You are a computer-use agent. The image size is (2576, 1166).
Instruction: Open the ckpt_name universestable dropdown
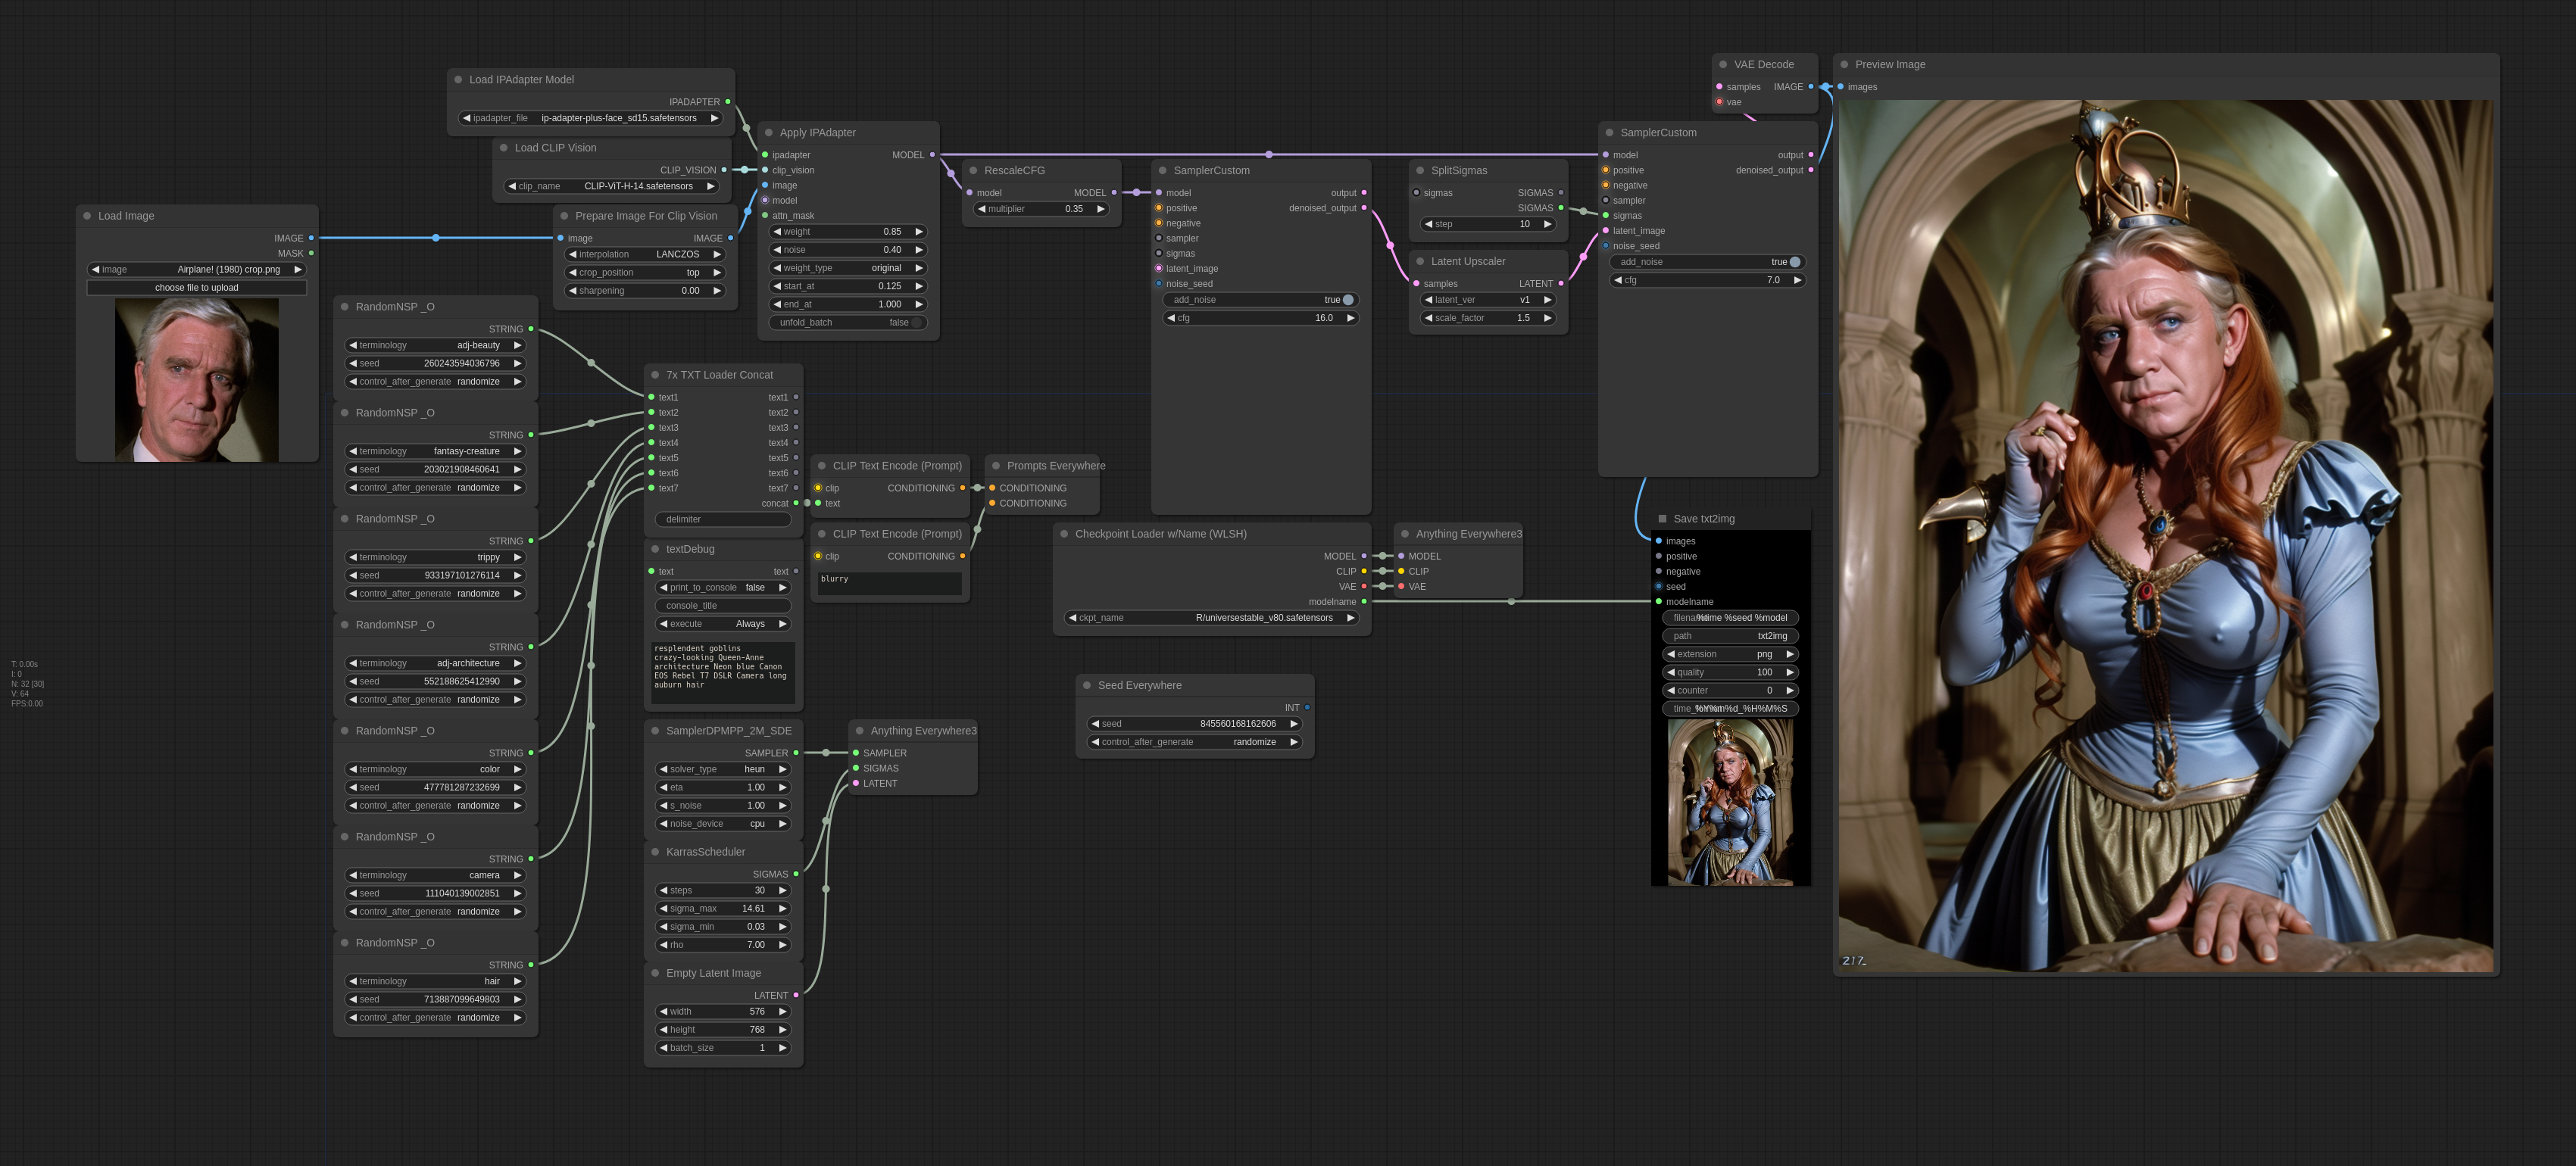(1211, 618)
